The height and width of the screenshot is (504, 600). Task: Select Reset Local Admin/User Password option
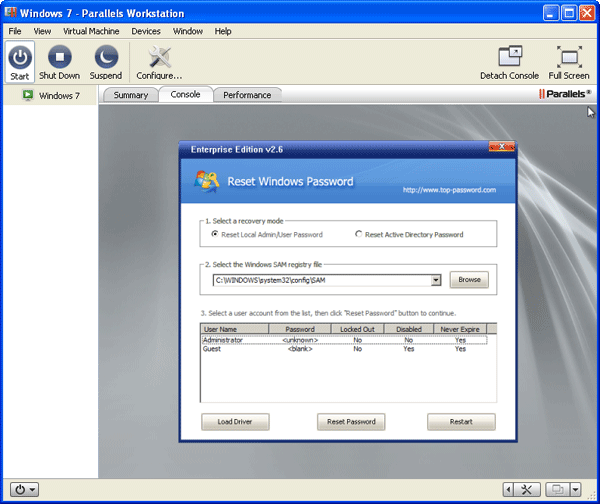215,234
